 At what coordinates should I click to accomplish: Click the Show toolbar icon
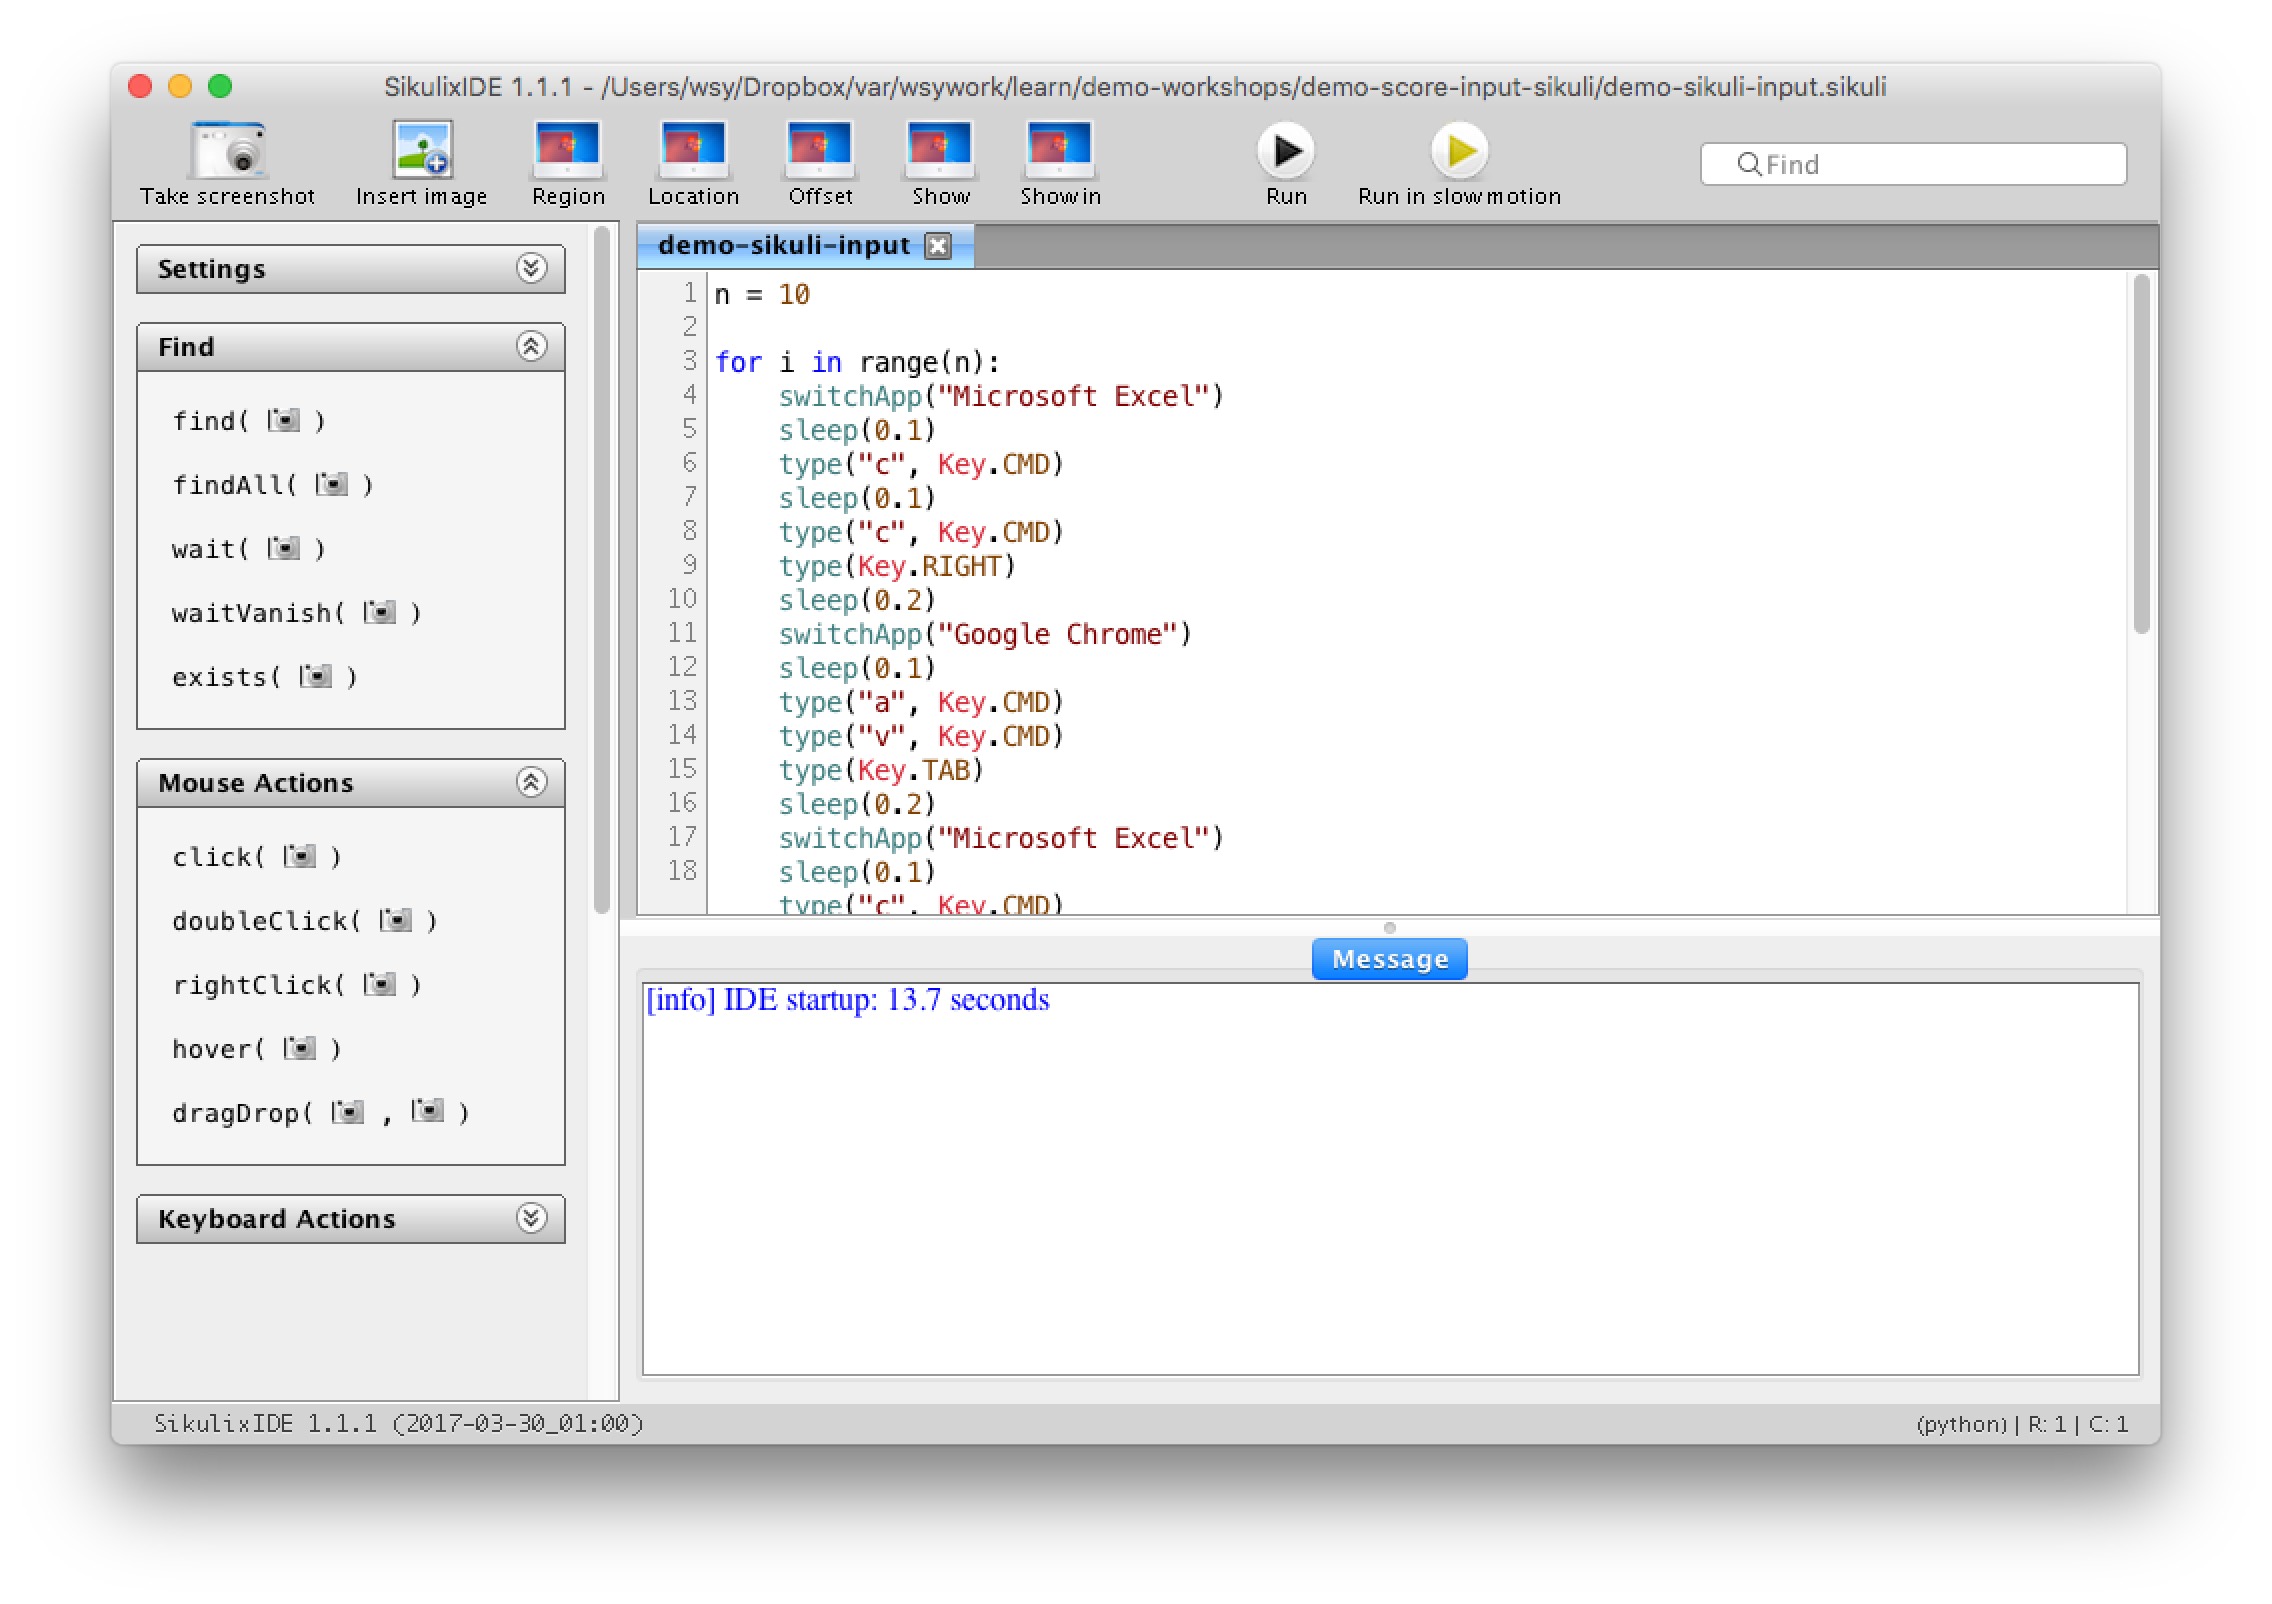coord(939,150)
